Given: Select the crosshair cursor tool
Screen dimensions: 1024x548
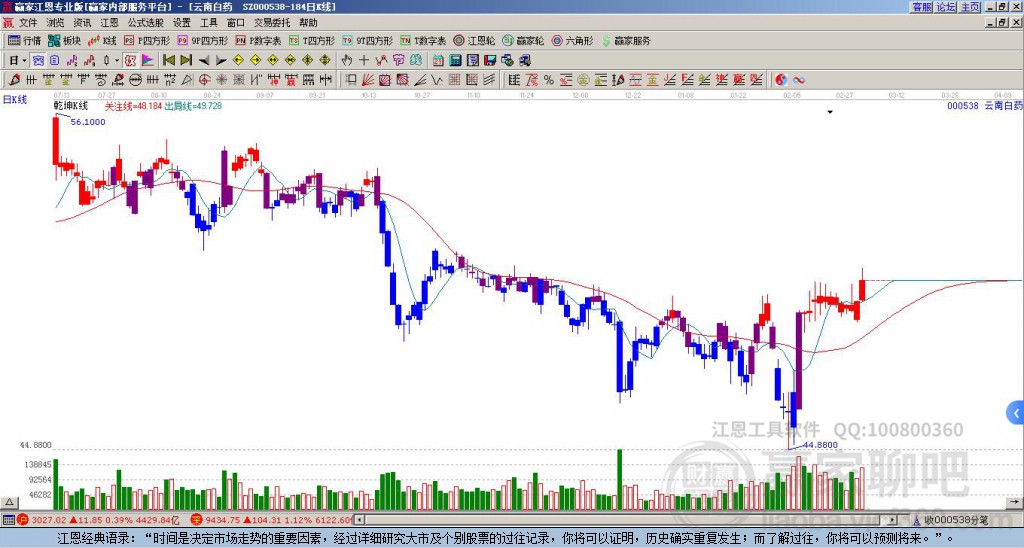Looking at the screenshot, I should point(364,61).
